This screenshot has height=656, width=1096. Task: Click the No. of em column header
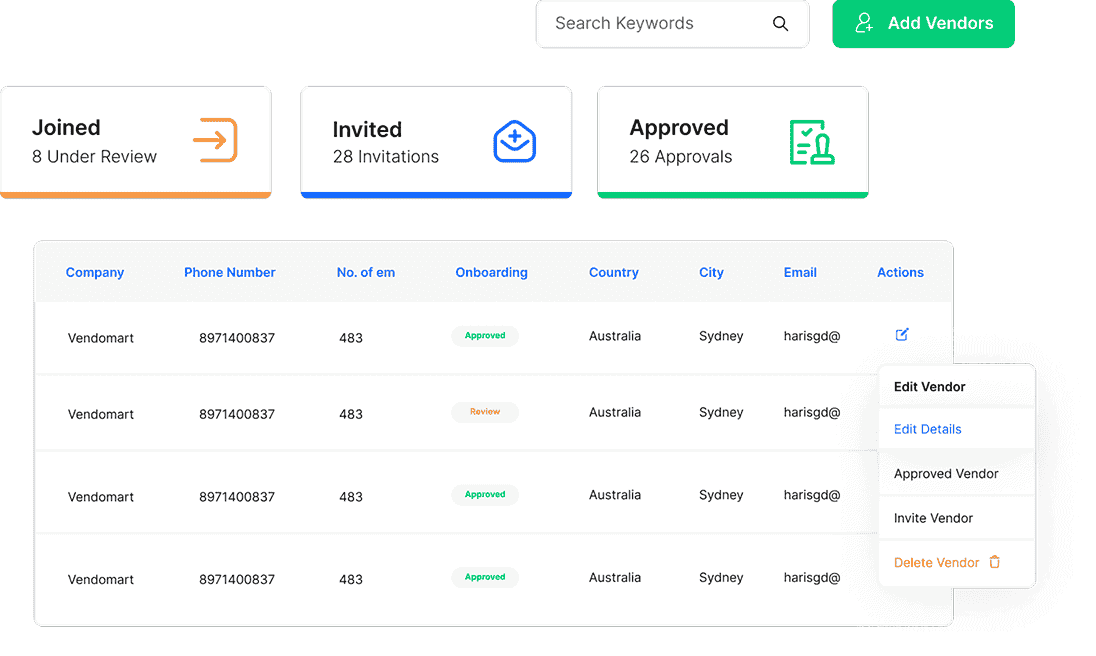366,272
